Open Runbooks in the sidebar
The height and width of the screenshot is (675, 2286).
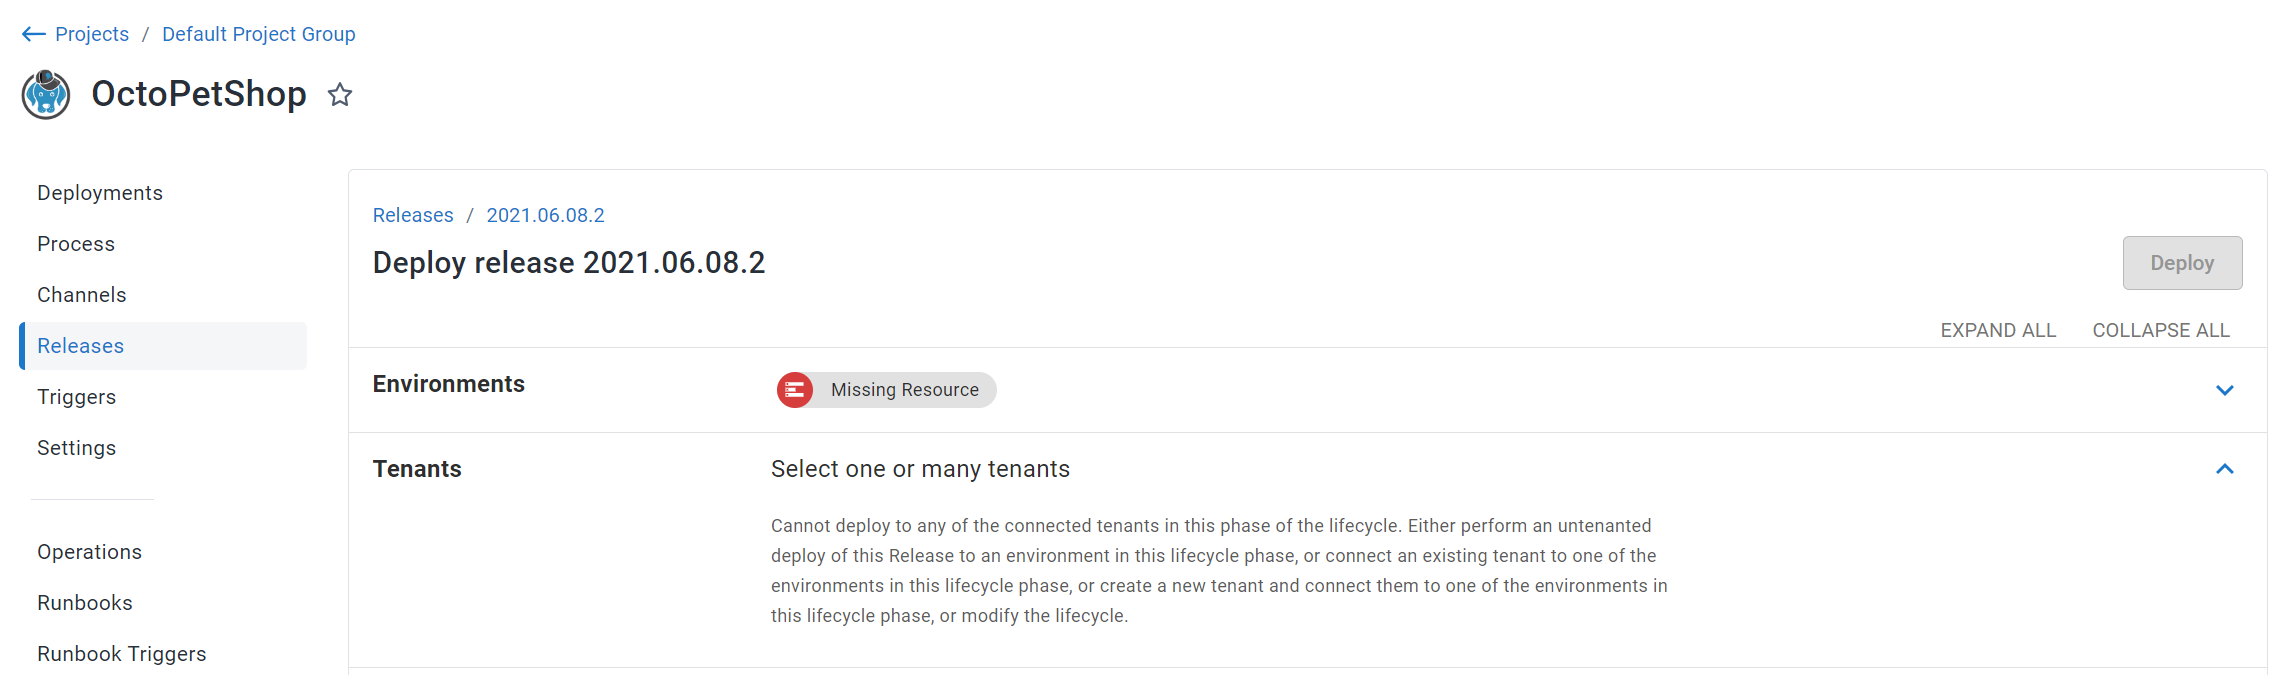[85, 603]
